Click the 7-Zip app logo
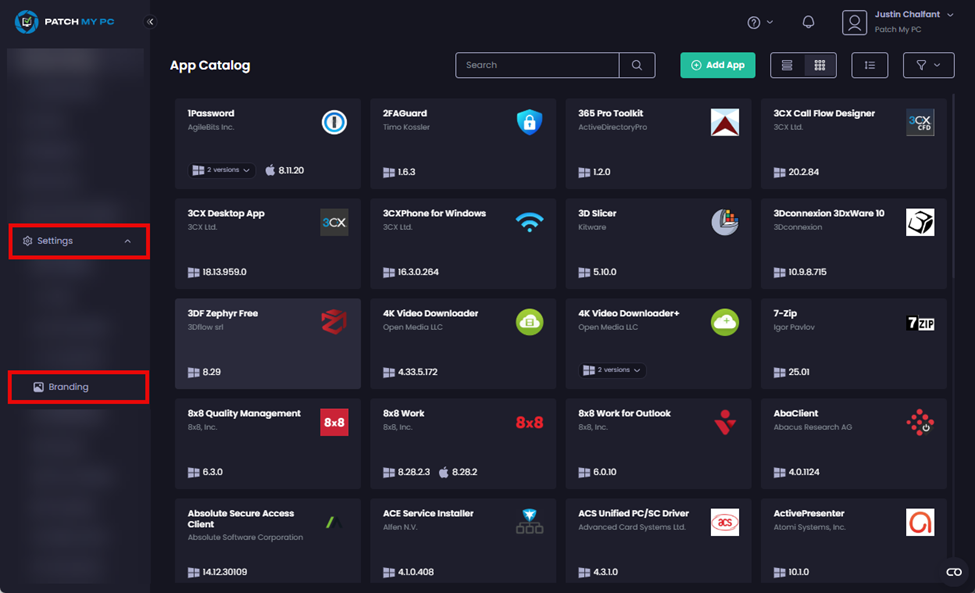The image size is (975, 593). tap(919, 322)
